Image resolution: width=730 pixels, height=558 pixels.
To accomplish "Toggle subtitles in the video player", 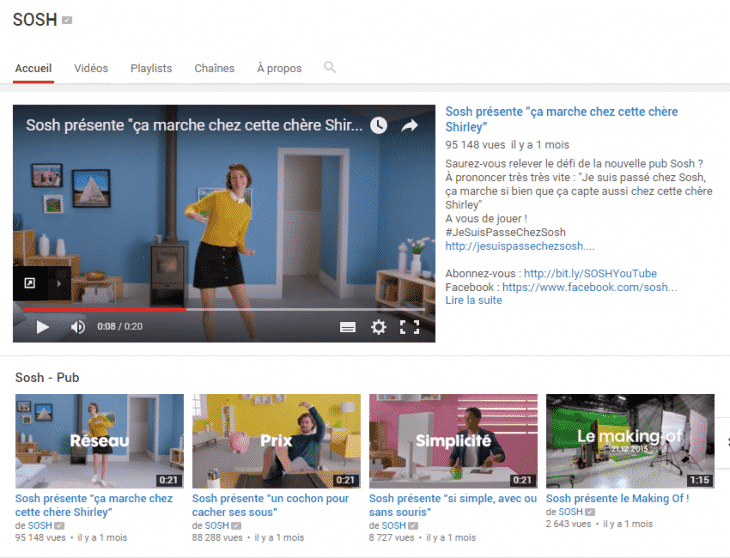I will pos(348,327).
